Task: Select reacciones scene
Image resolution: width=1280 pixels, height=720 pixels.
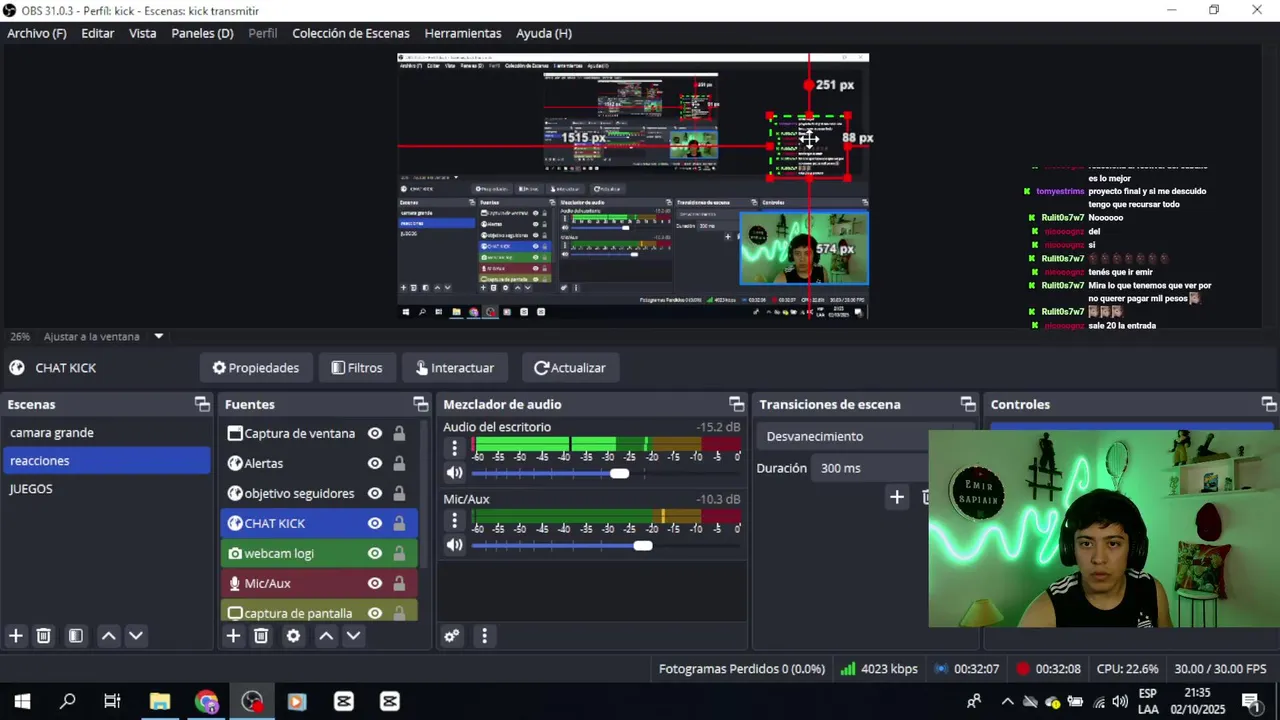Action: 107,461
